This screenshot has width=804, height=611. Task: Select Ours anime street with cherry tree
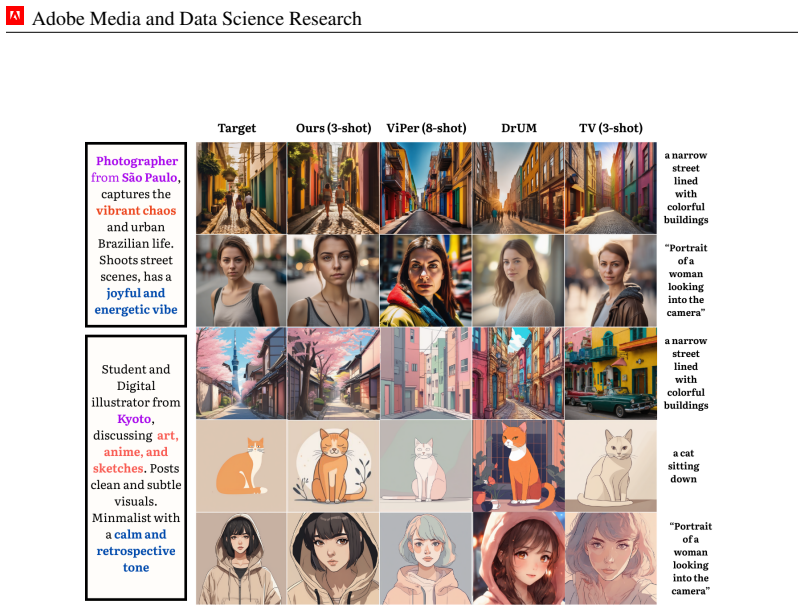coord(333,374)
